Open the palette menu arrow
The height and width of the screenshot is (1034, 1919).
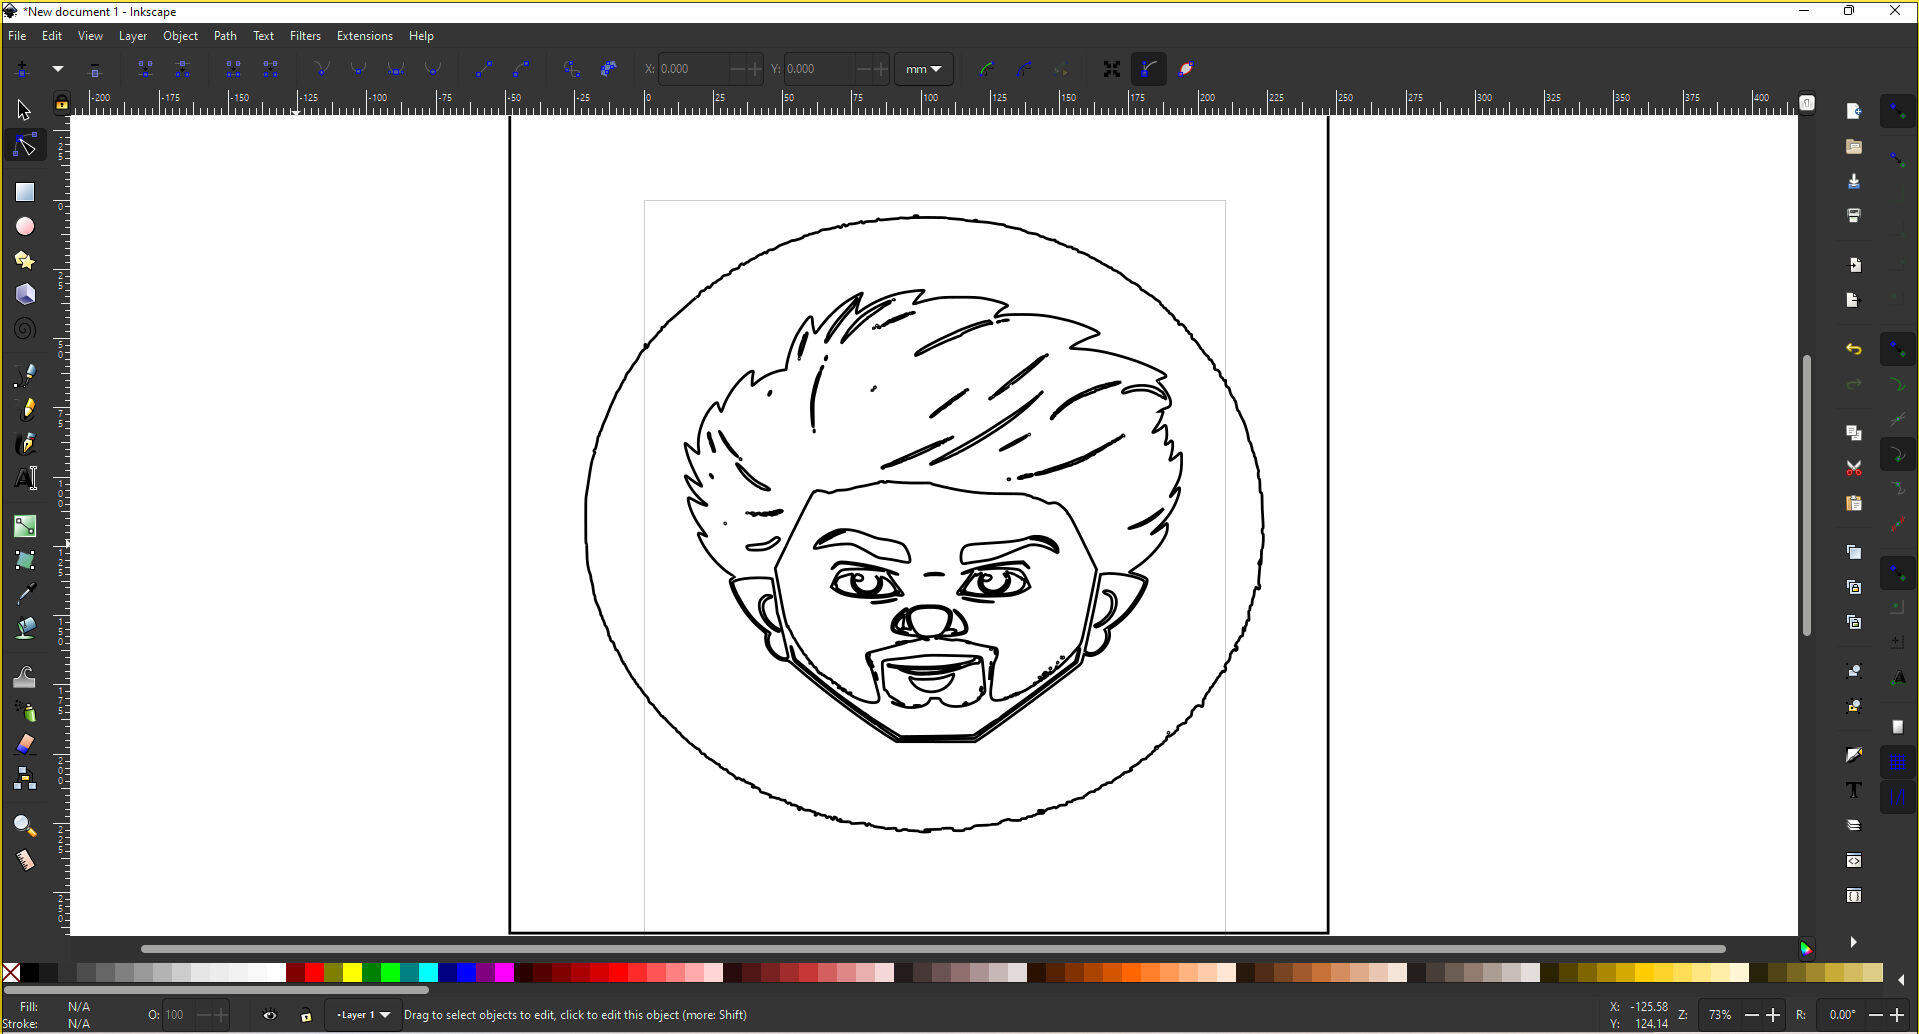(1901, 979)
